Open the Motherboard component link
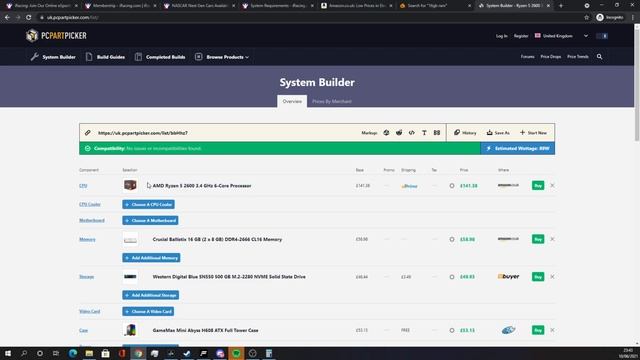Viewport: 640px width, 360px height. pos(92,220)
